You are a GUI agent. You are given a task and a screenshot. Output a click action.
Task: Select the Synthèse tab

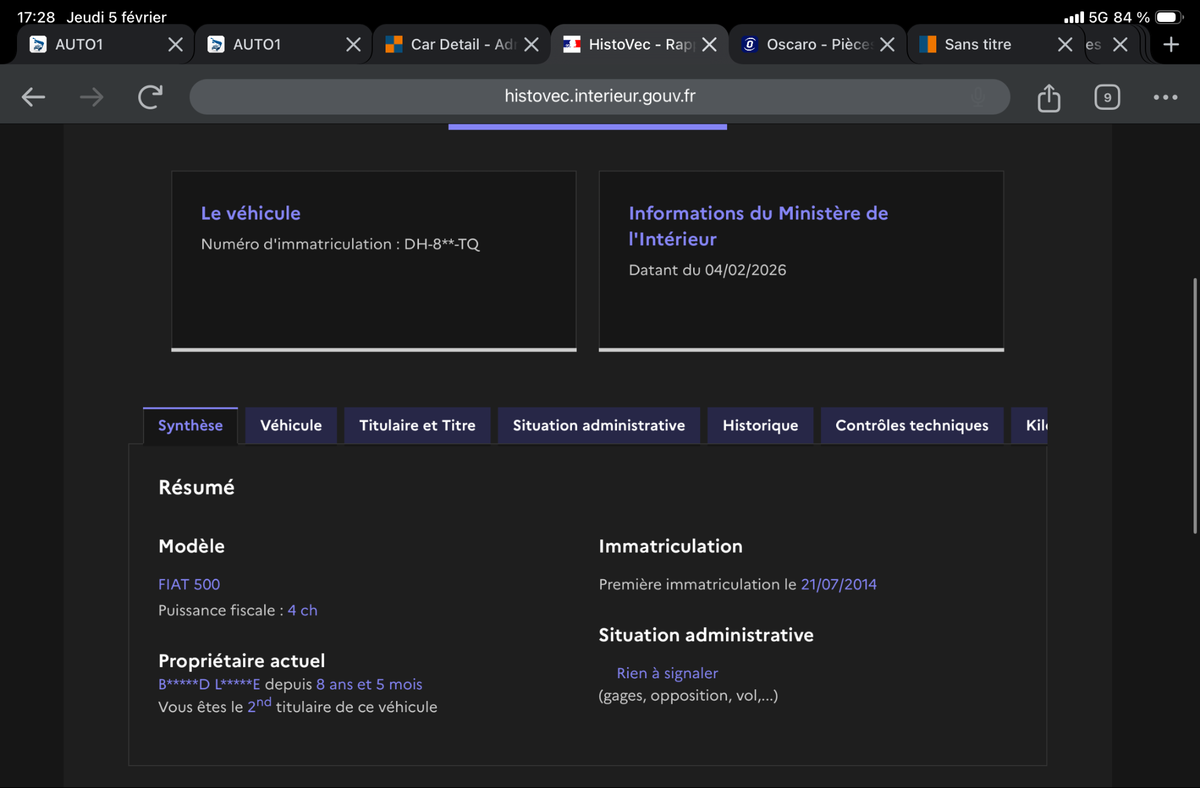pos(190,425)
